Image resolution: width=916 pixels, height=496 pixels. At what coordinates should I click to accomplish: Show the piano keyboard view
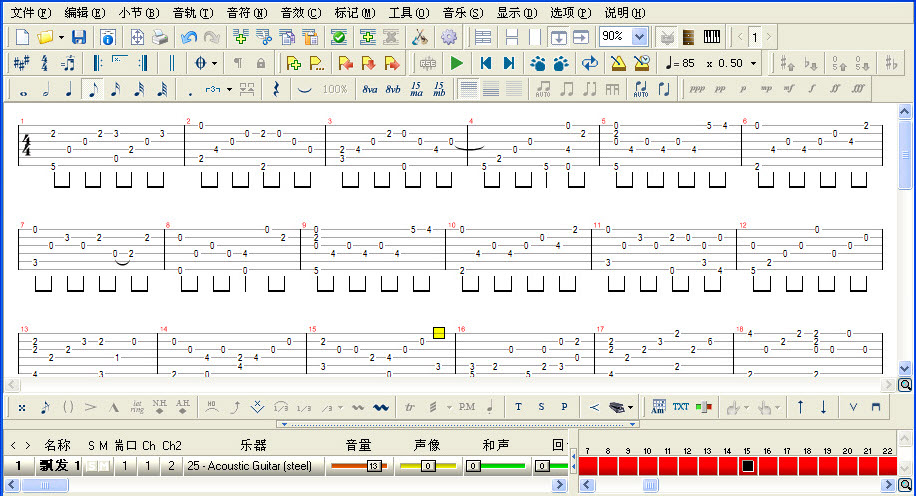[712, 37]
